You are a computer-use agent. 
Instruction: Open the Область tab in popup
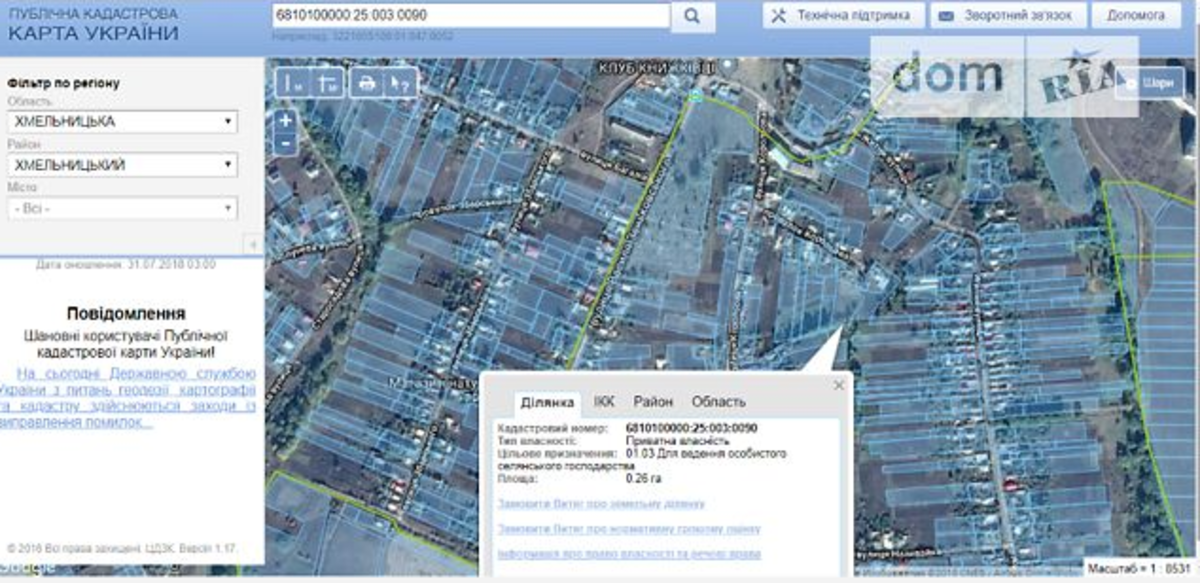coord(718,401)
